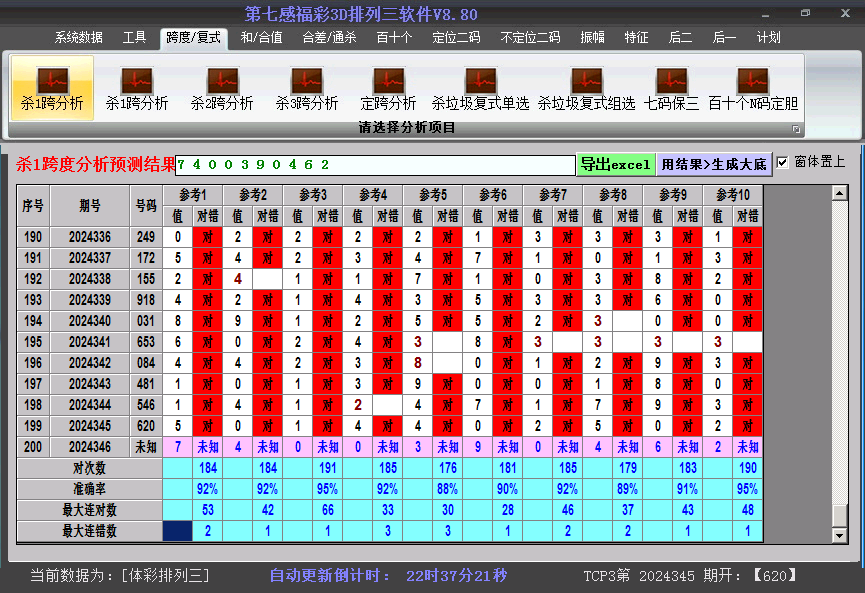Click the 号码 column header
Viewport: 865px width, 593px height.
[x=146, y=206]
